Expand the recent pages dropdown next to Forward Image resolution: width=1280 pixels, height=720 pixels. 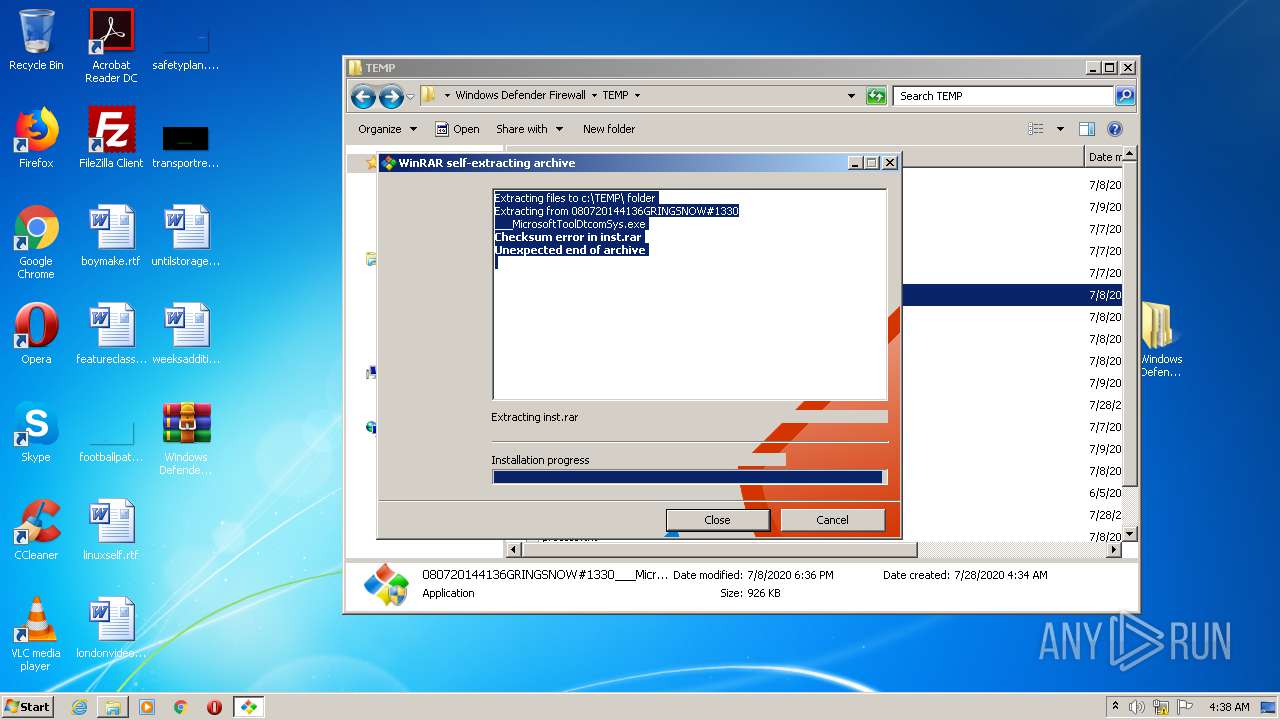410,97
